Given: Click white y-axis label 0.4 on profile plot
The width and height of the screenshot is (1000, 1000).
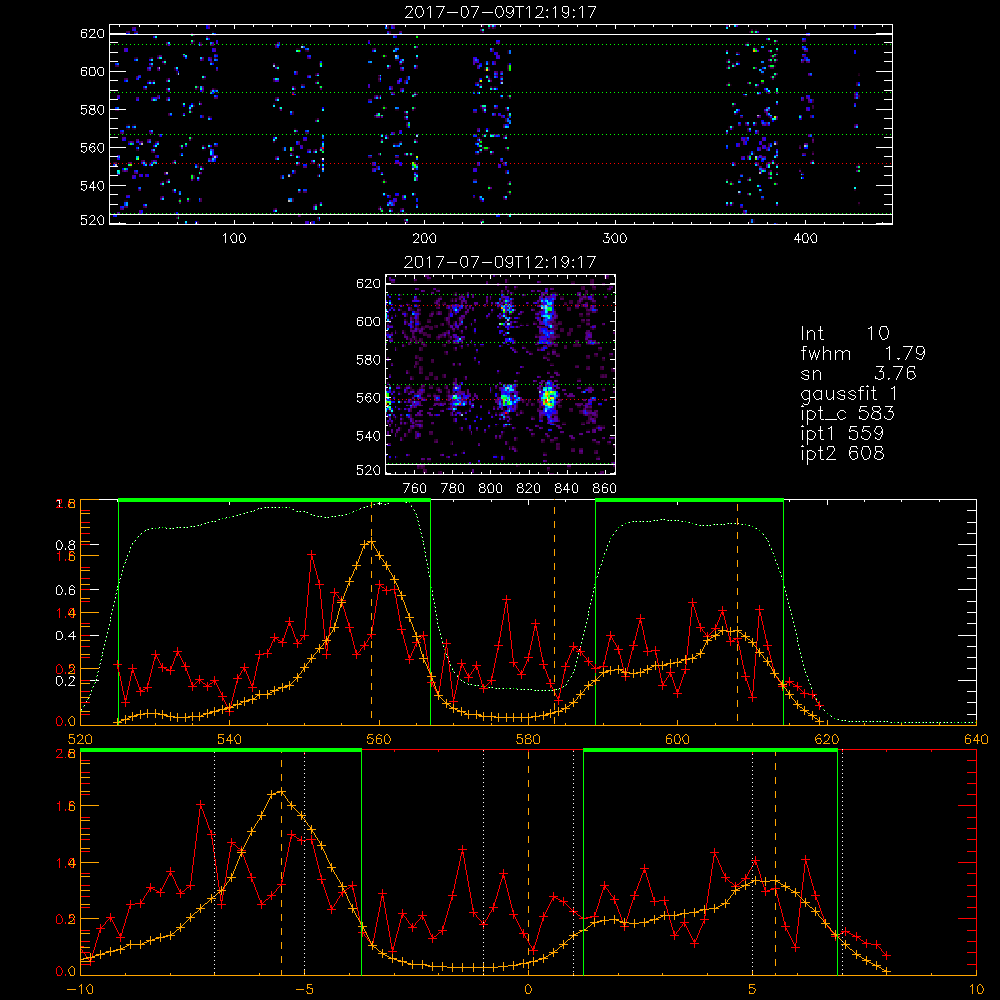Looking at the screenshot, I should pyautogui.click(x=65, y=636).
